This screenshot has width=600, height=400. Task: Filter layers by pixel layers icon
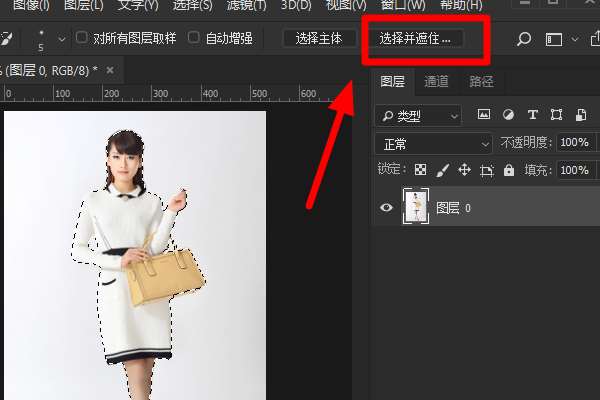[484, 114]
